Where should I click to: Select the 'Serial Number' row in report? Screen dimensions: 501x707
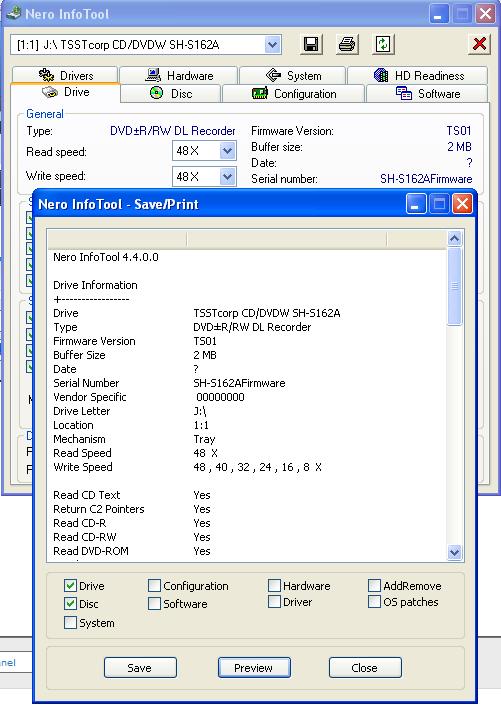pos(247,383)
